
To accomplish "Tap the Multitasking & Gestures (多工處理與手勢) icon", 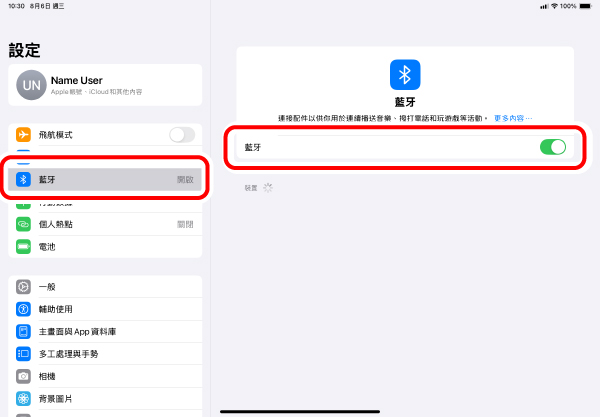I will pyautogui.click(x=23, y=354).
